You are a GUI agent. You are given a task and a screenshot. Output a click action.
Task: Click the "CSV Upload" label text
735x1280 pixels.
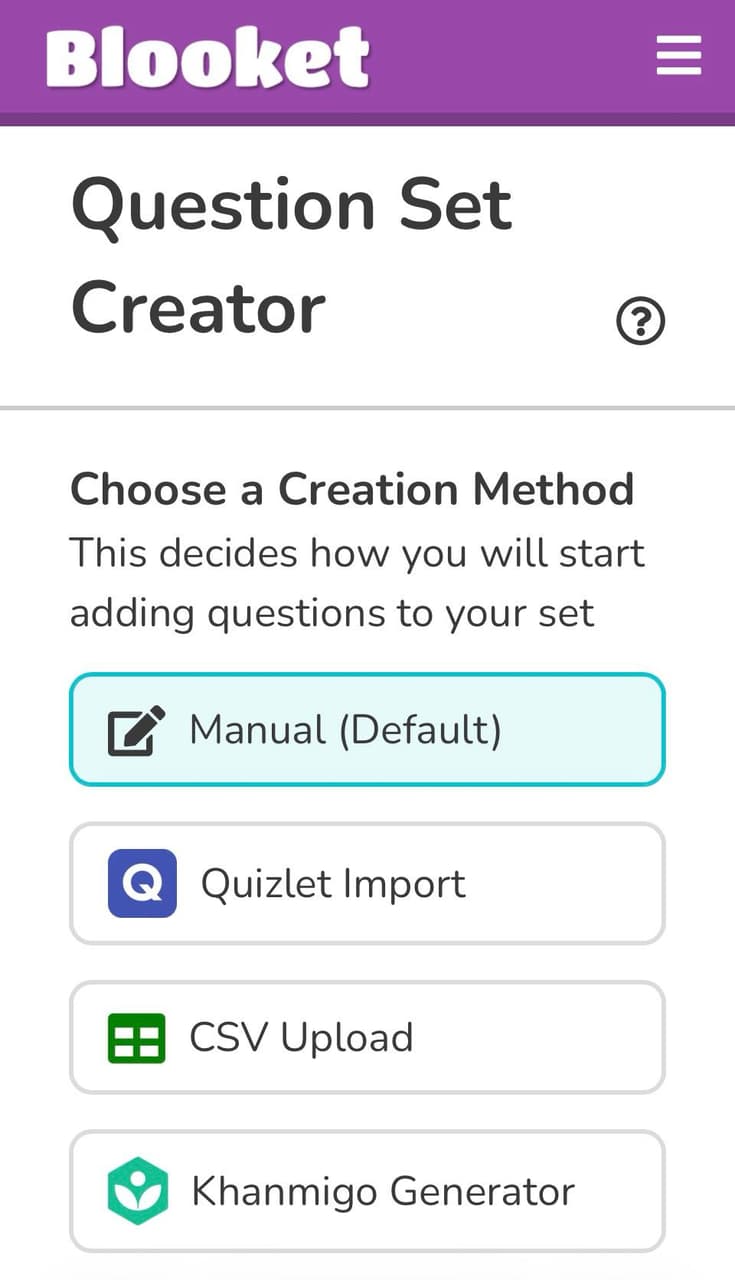[301, 1038]
